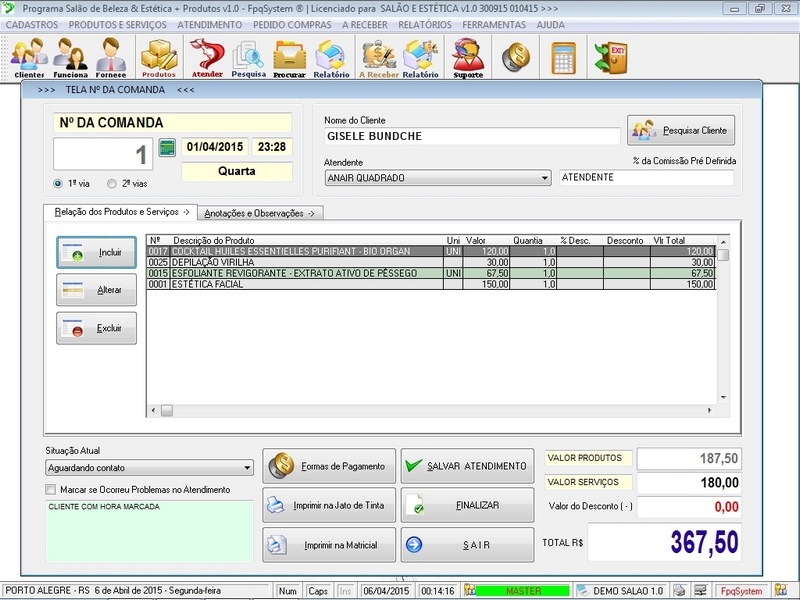Select the 1ª via radio button

(58, 184)
